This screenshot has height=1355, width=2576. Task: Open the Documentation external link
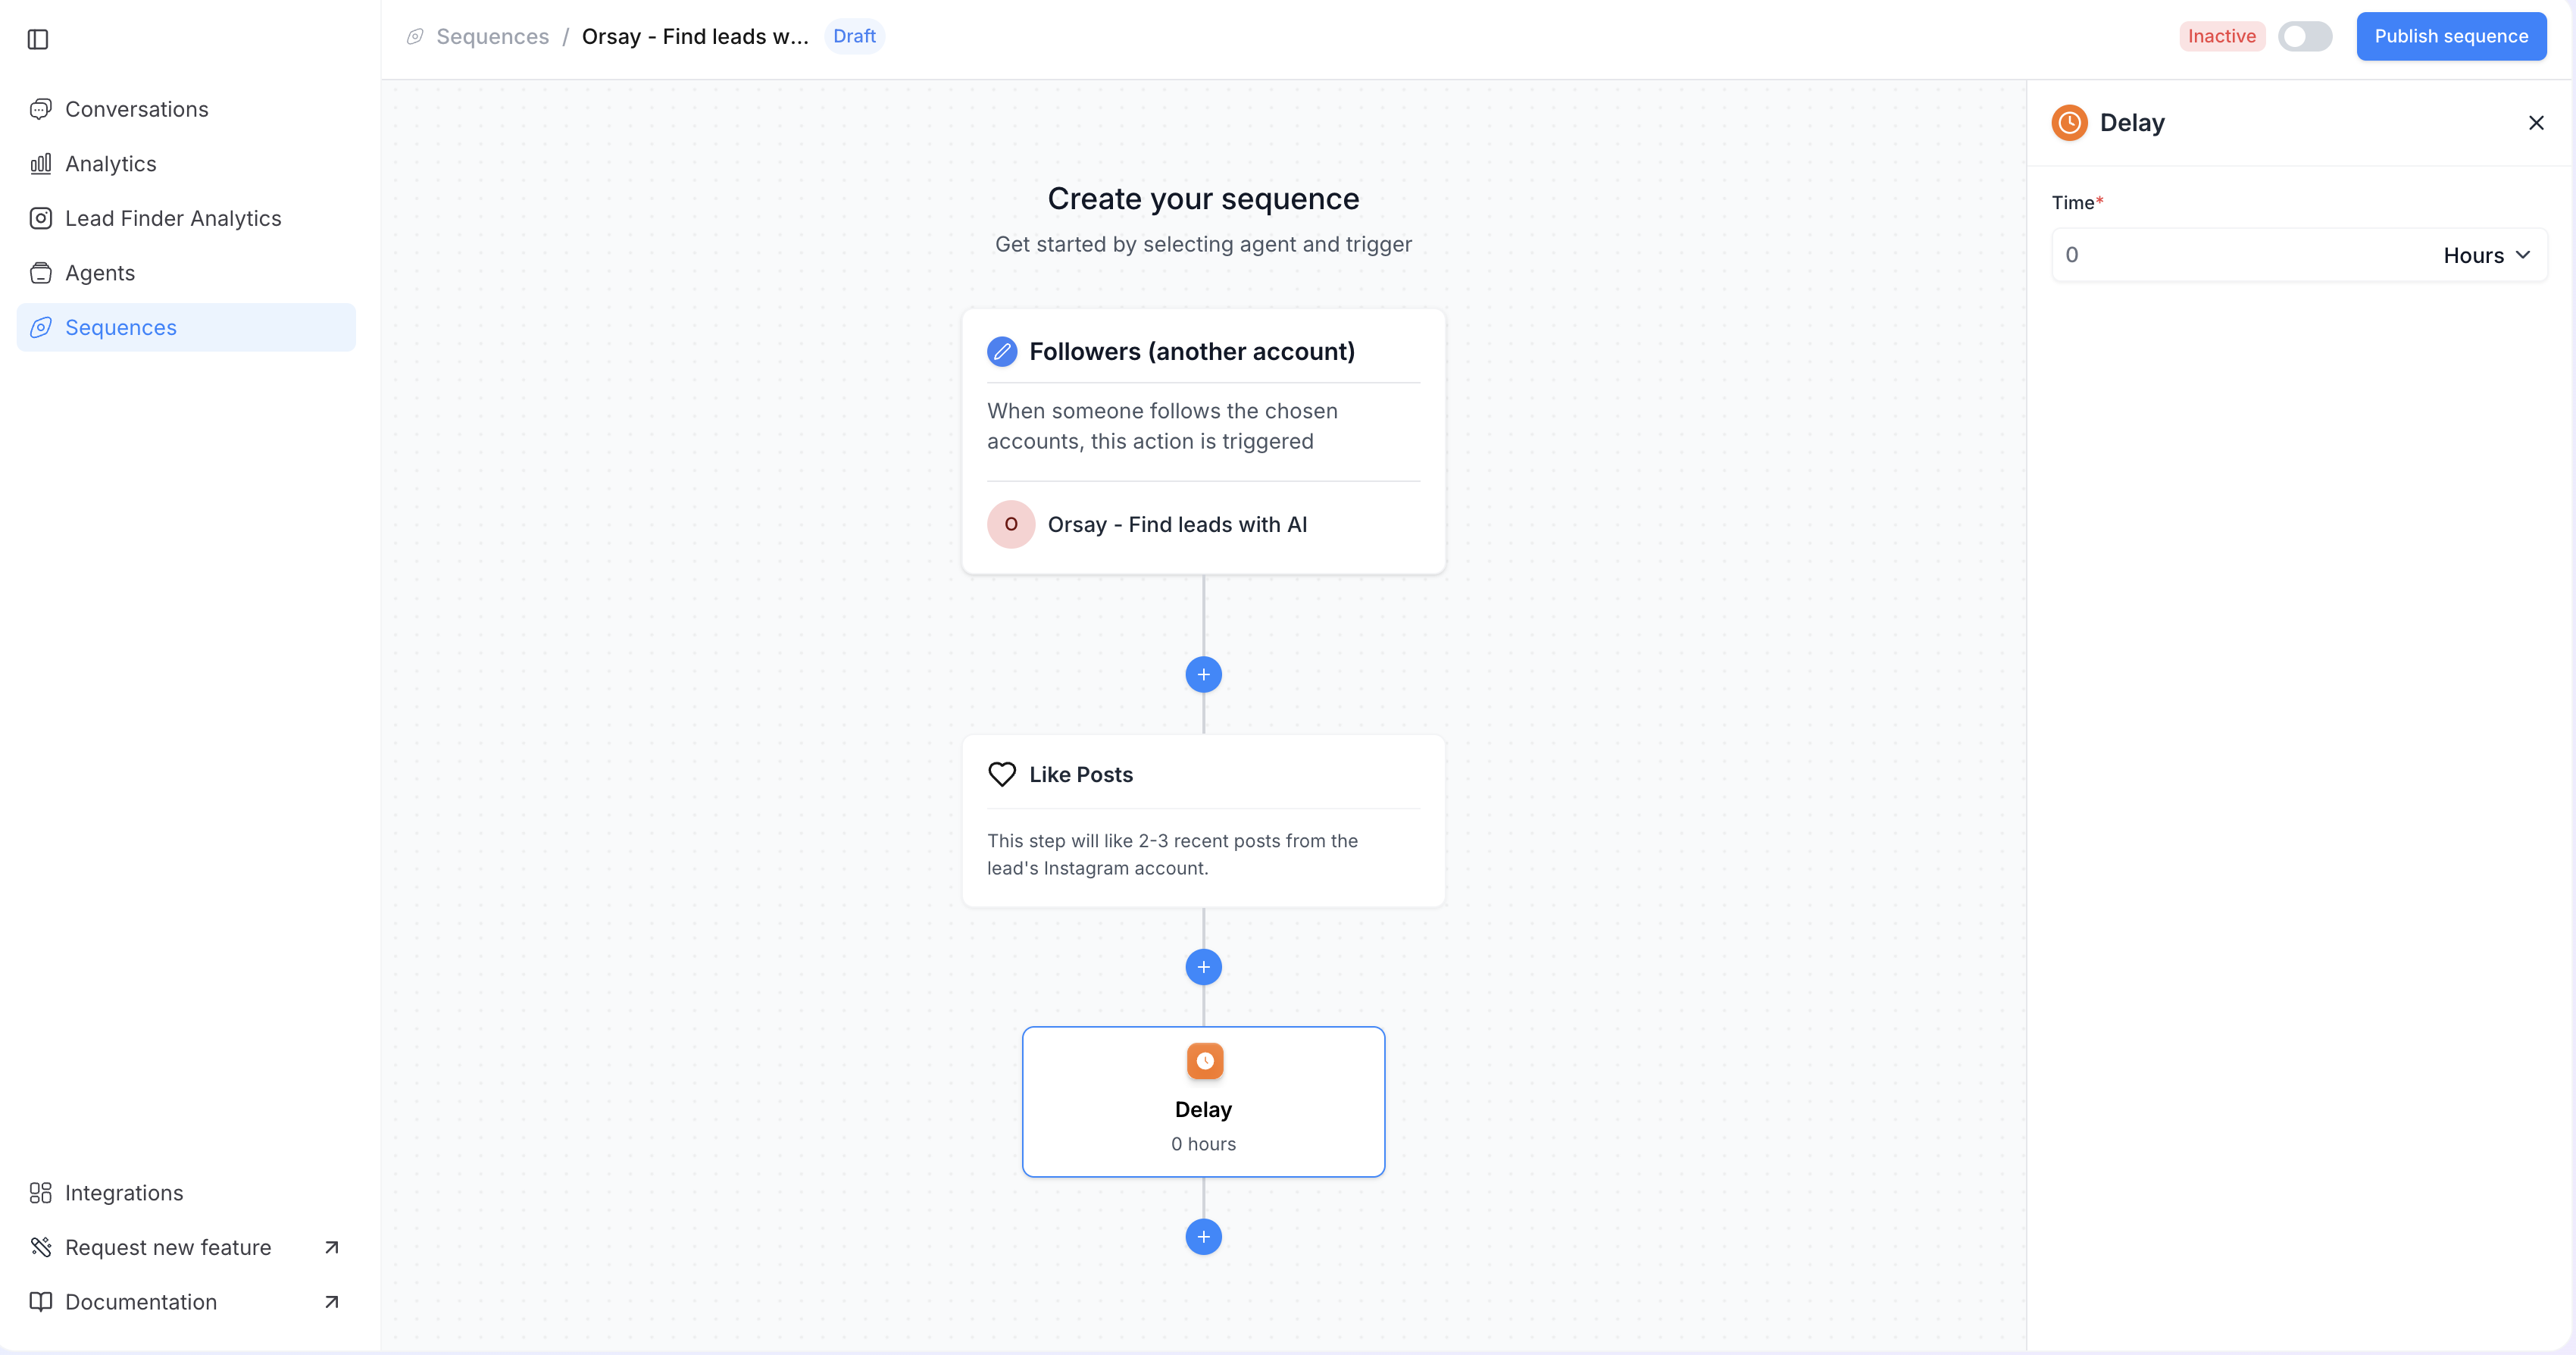point(141,1301)
